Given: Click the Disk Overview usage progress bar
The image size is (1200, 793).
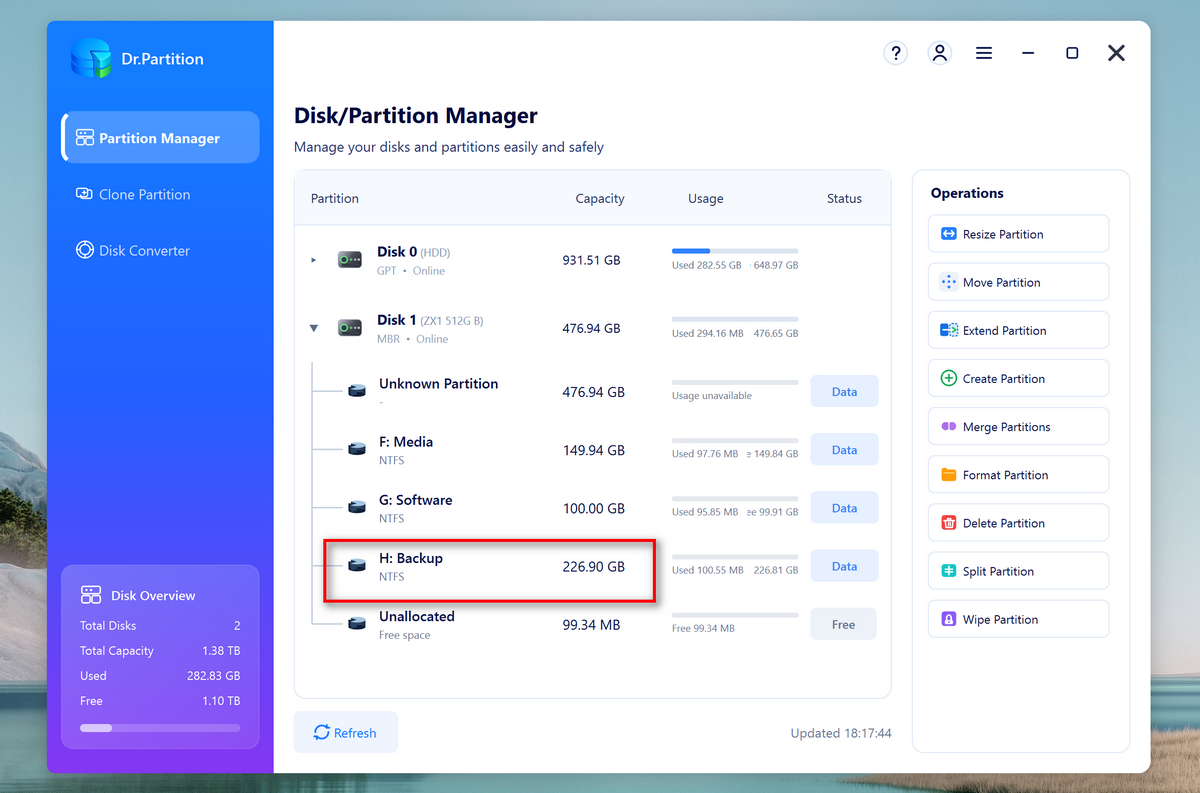Looking at the screenshot, I should pos(160,728).
